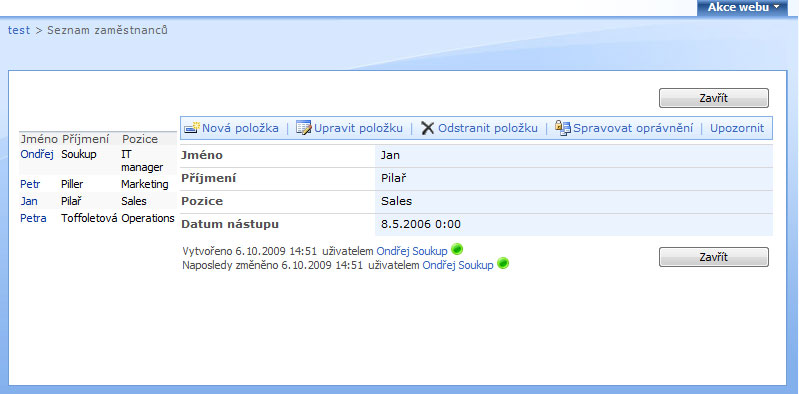The width and height of the screenshot is (799, 394).
Task: Open employee Ondřej in the list
Action: coord(37,154)
